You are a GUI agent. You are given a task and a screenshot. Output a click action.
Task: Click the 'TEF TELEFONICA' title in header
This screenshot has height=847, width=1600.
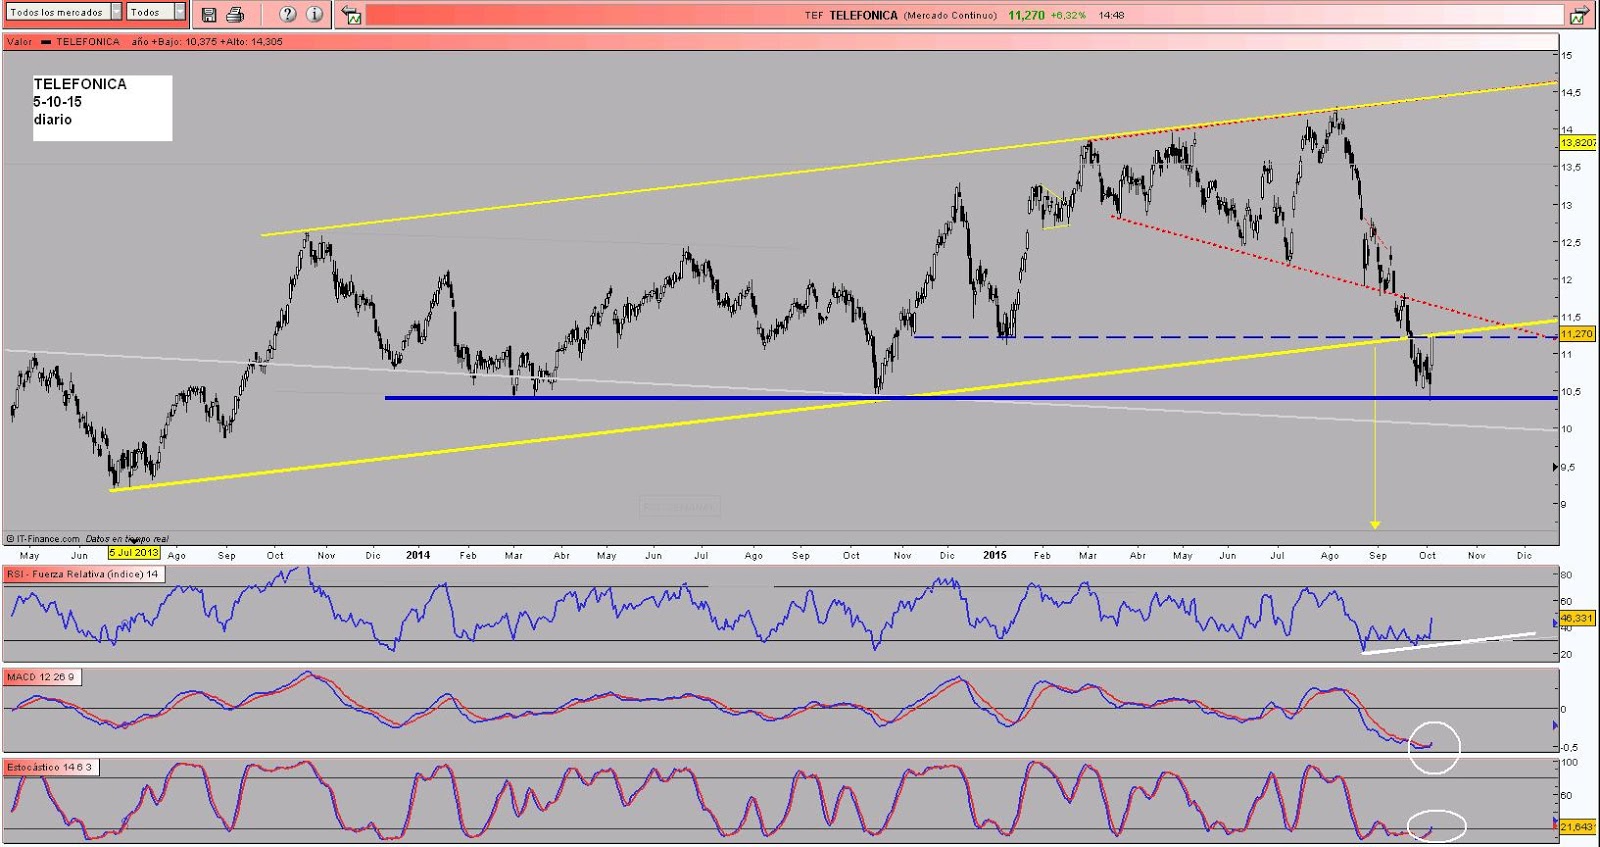851,15
